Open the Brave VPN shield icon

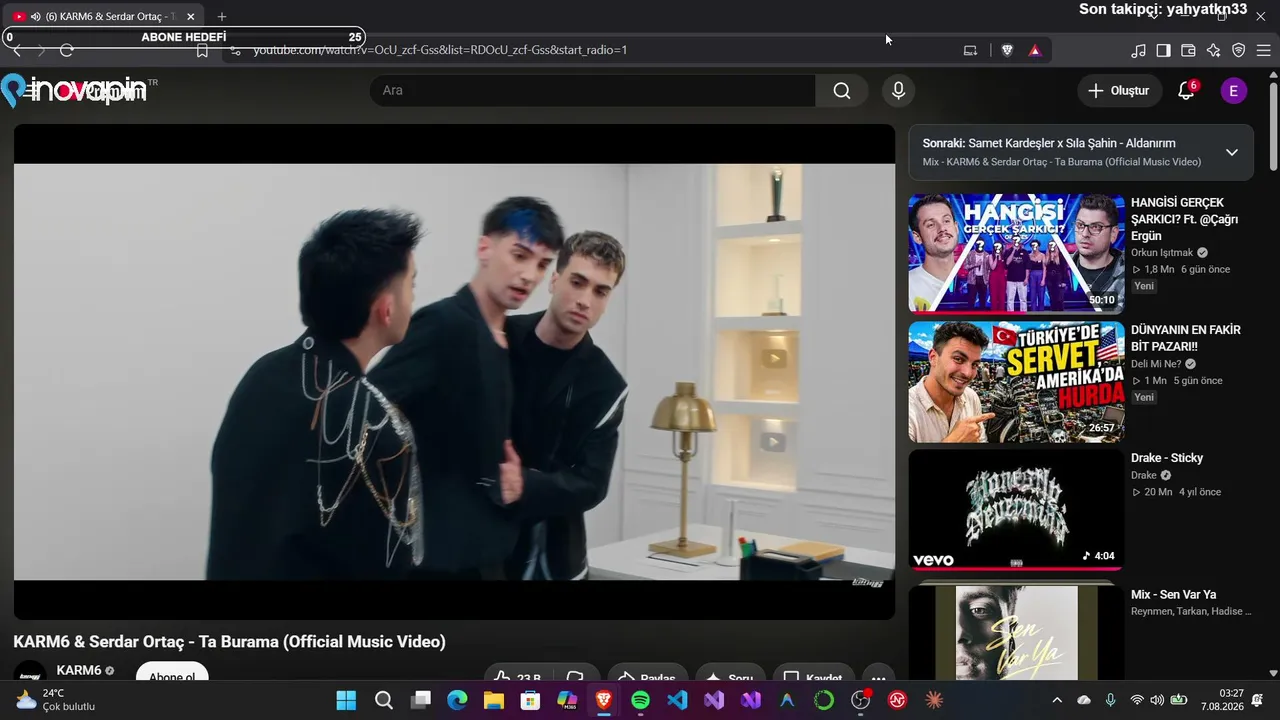(1238, 50)
